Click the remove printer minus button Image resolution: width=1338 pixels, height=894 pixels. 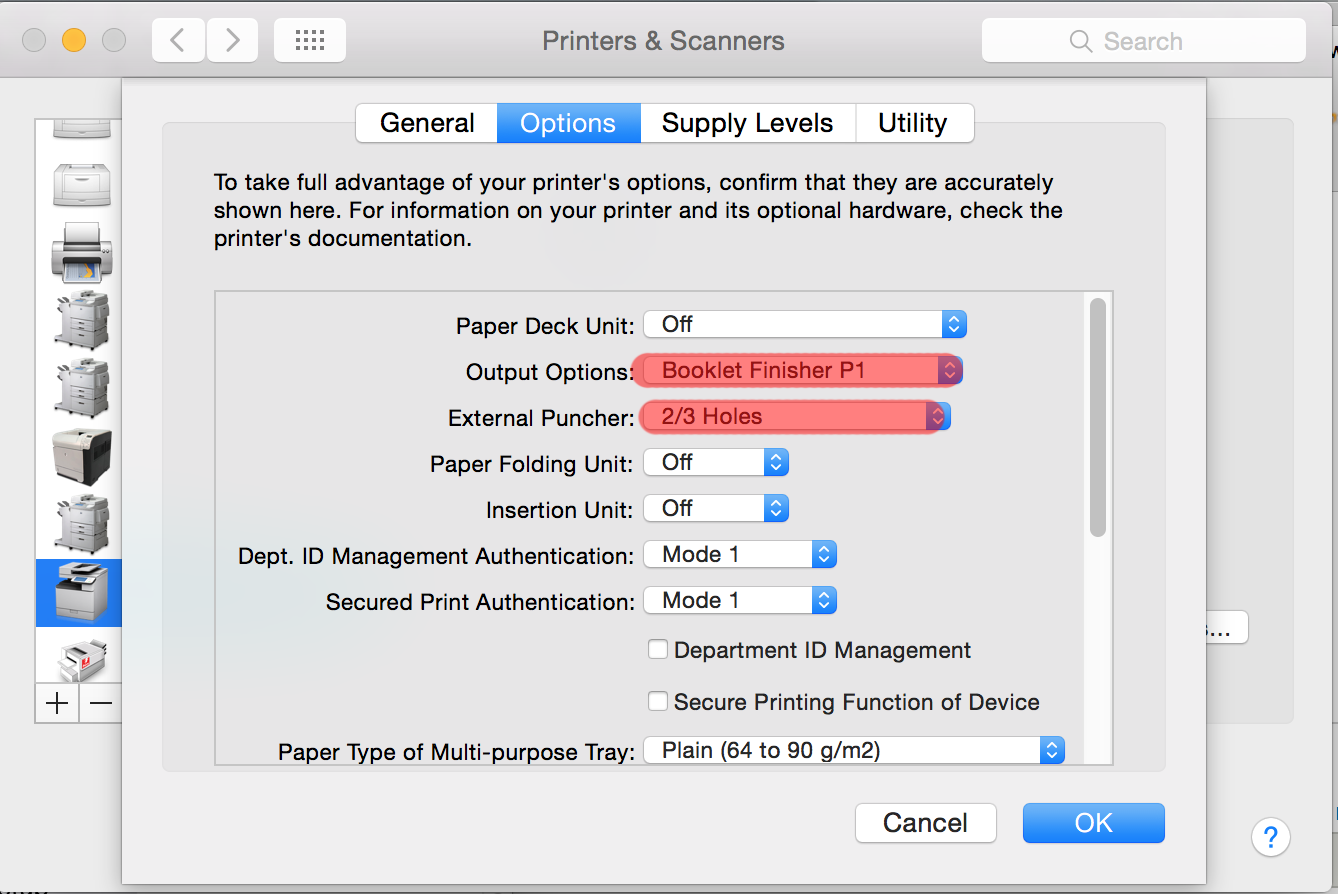[x=101, y=703]
